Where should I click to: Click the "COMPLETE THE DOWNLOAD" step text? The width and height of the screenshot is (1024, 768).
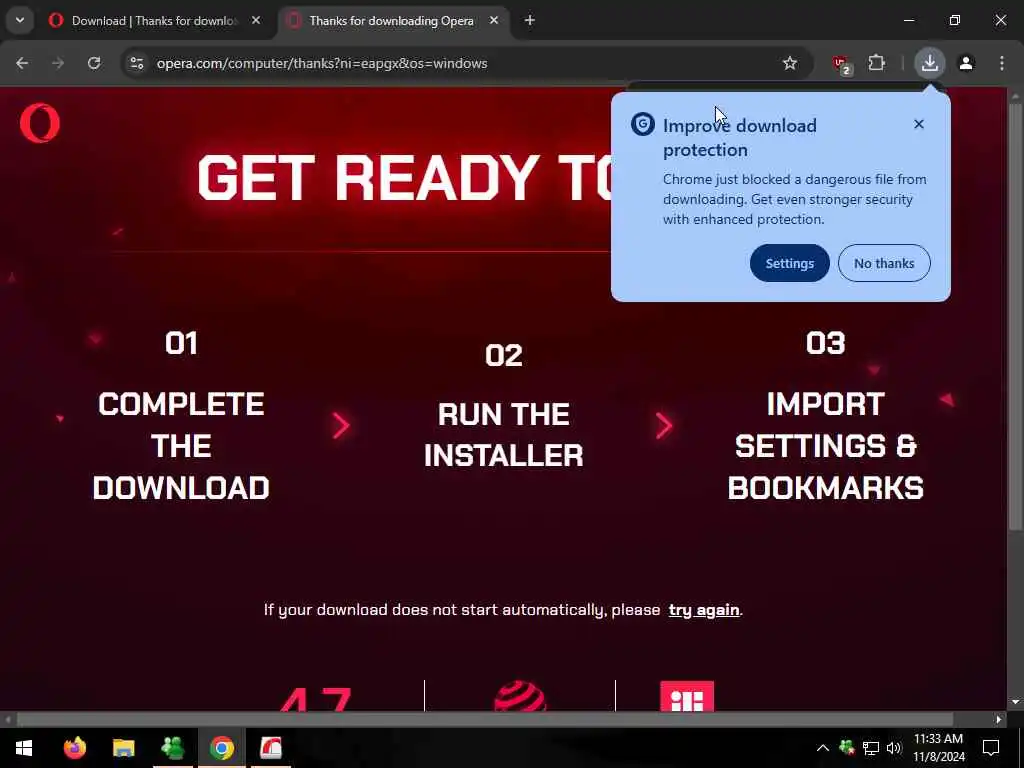pyautogui.click(x=181, y=446)
